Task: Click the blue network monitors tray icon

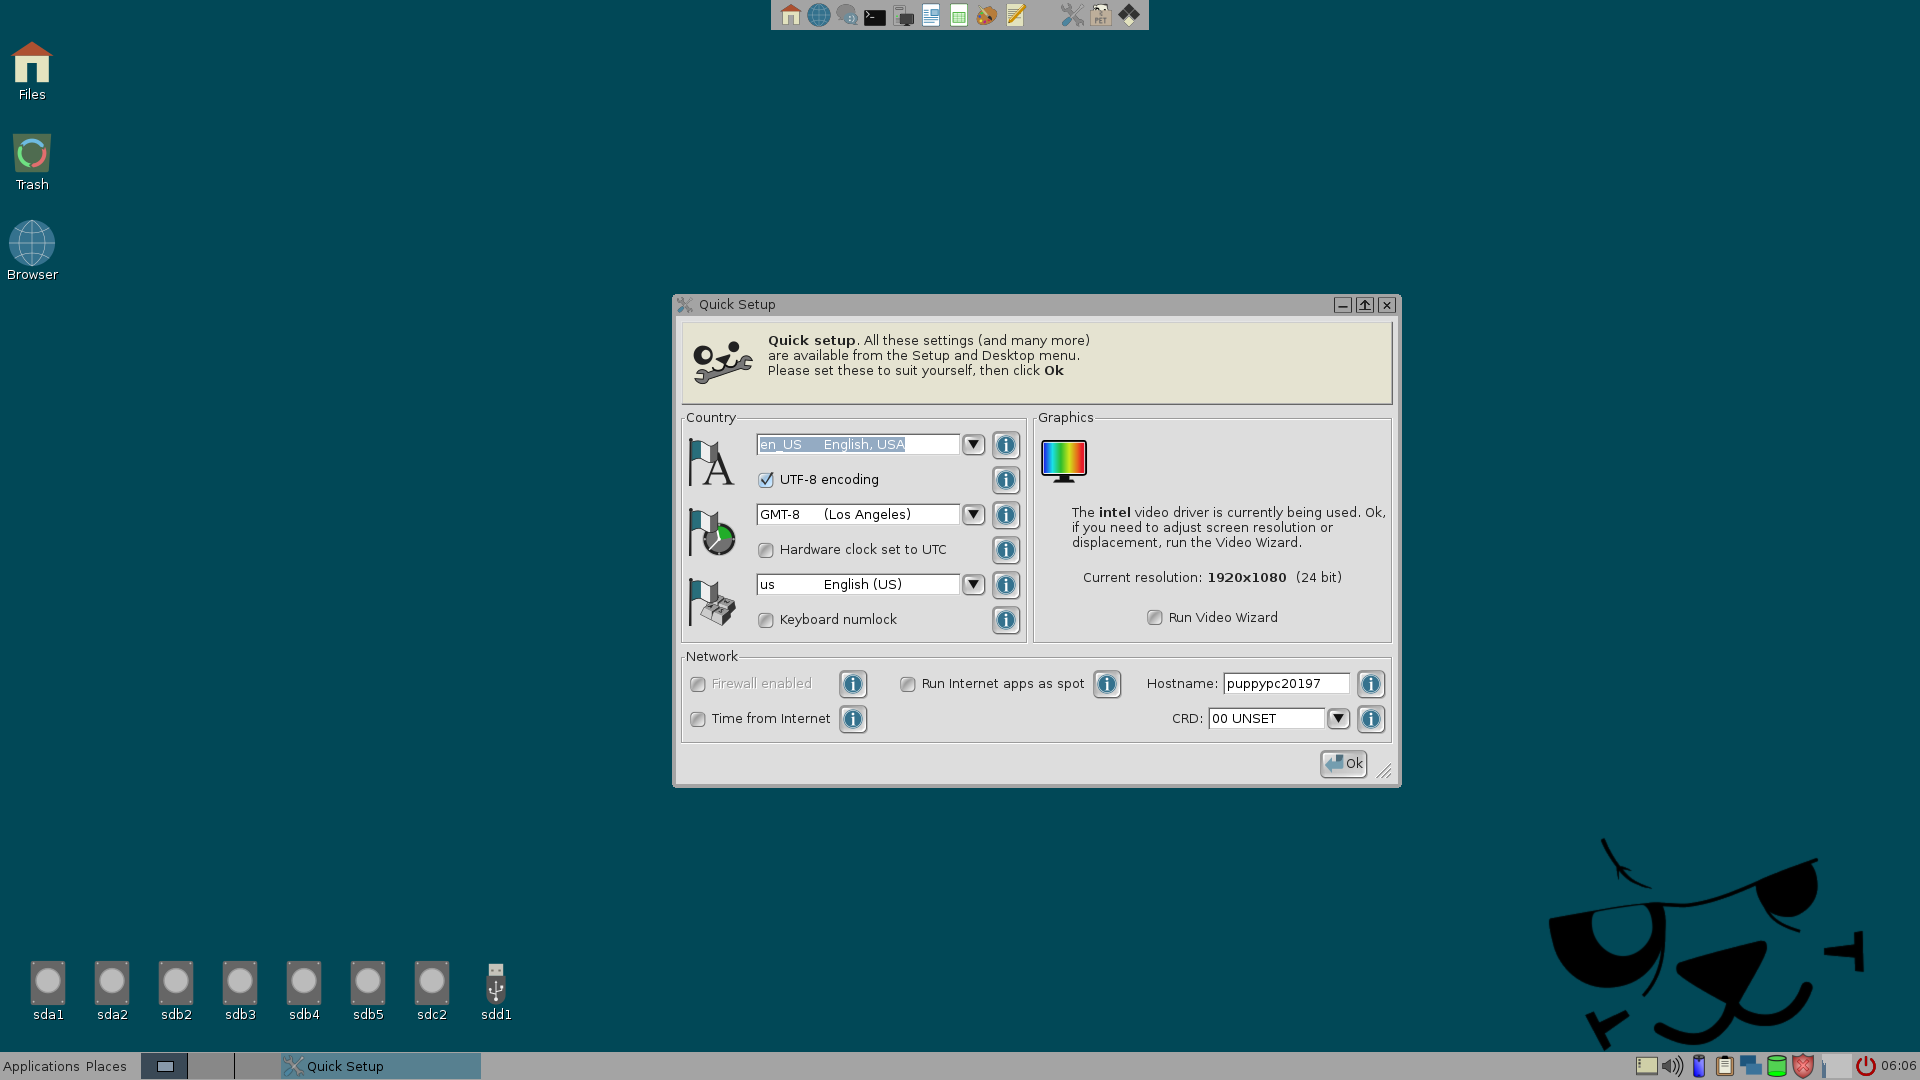Action: (1750, 1066)
